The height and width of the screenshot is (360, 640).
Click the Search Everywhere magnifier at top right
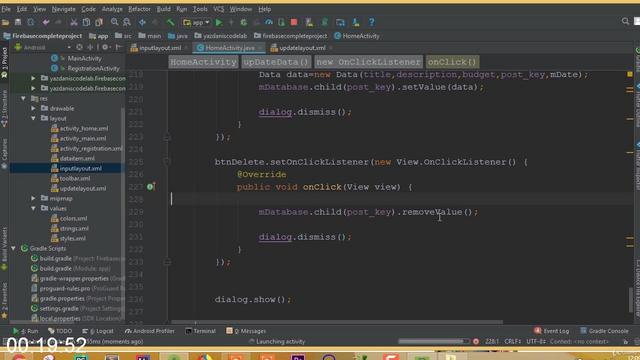625,21
